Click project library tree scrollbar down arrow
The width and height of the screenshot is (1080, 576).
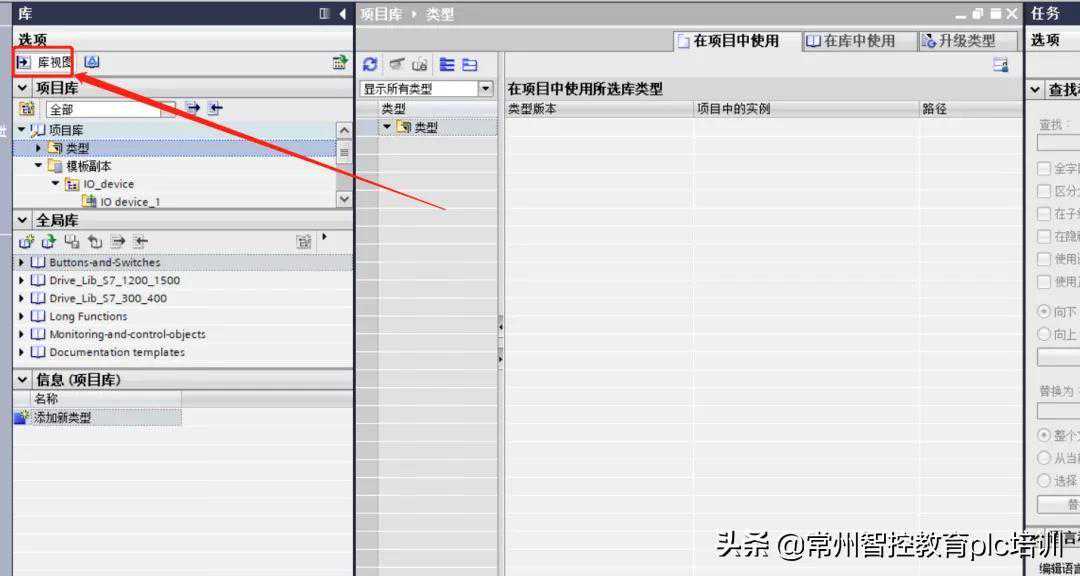point(344,199)
